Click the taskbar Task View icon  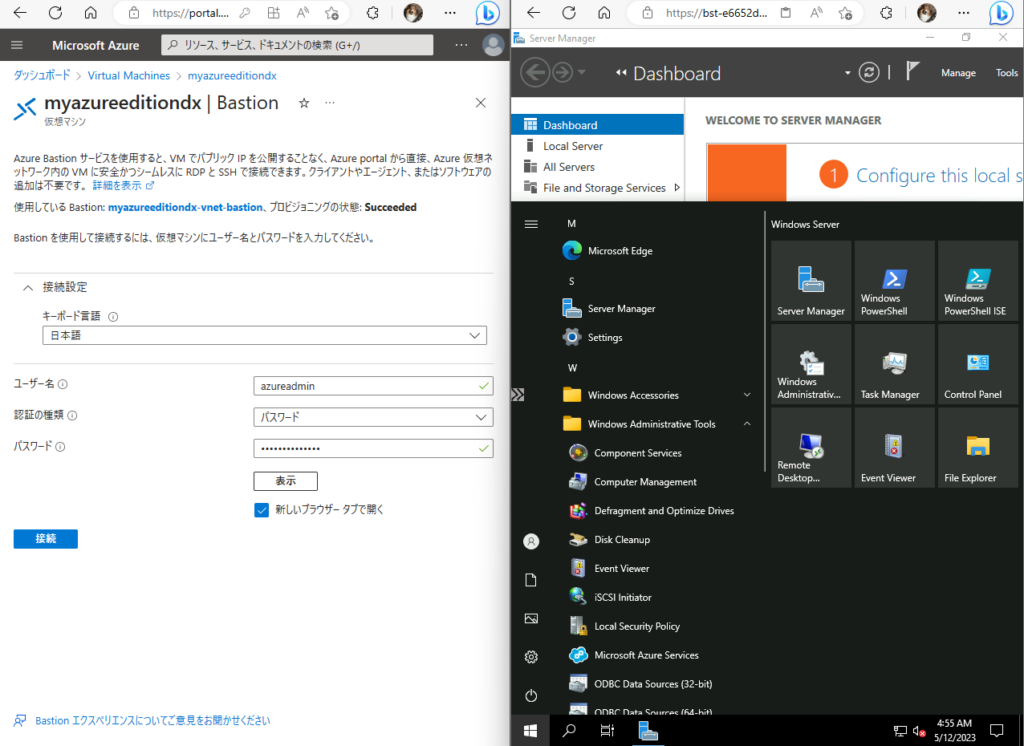coord(607,730)
